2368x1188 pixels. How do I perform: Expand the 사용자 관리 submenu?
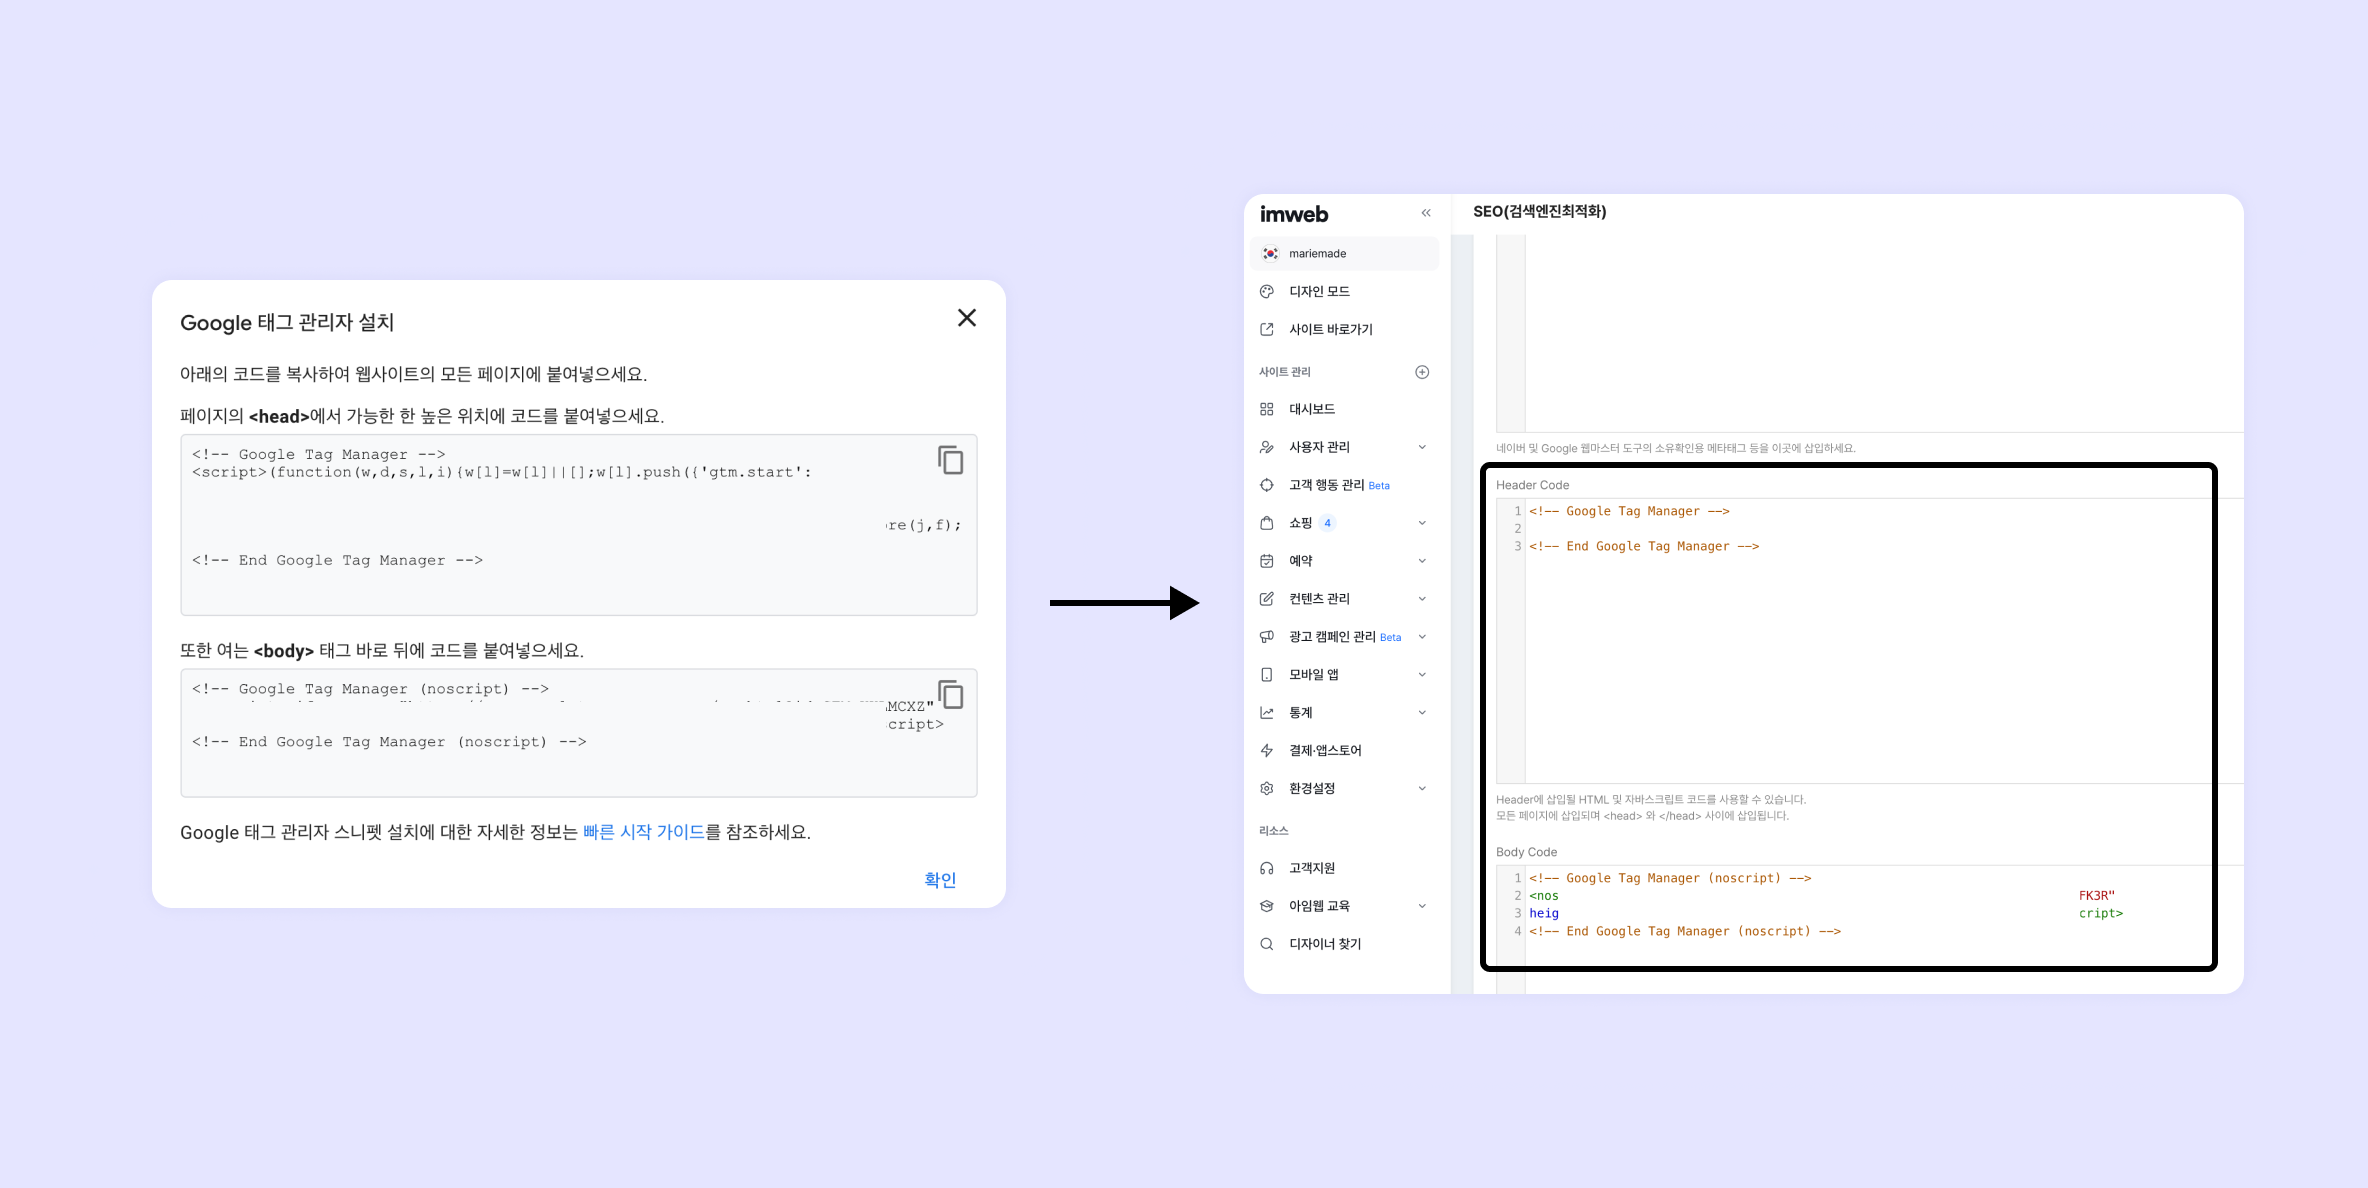click(x=1422, y=447)
